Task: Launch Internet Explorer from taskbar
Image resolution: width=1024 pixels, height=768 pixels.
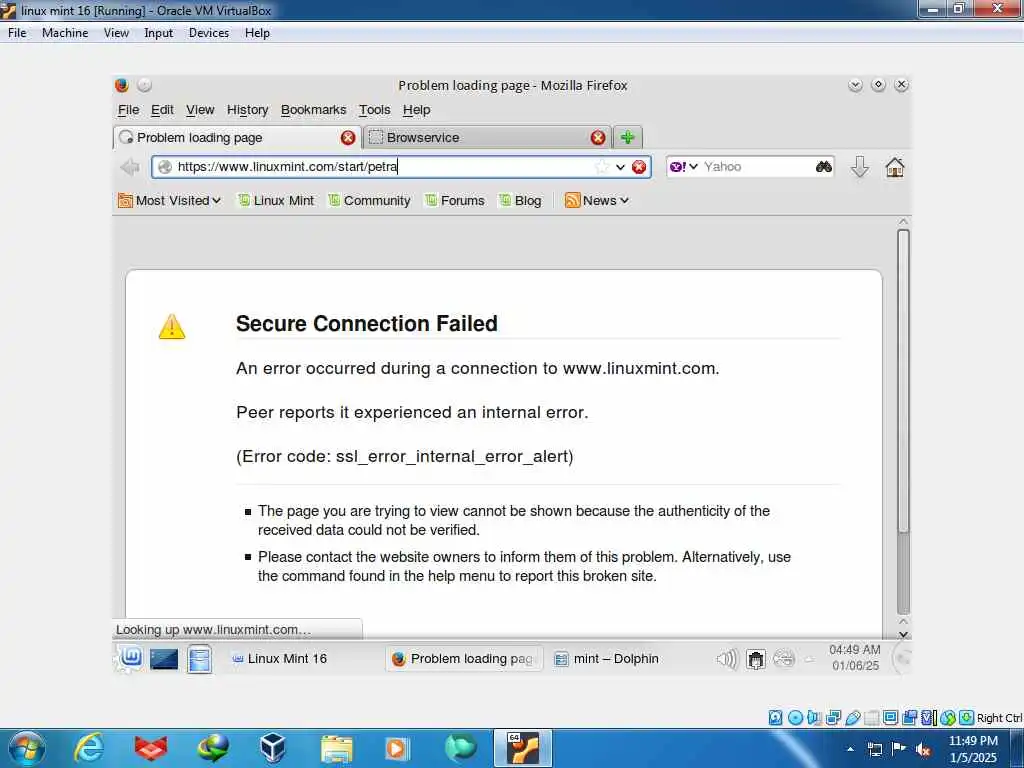Action: [88, 748]
